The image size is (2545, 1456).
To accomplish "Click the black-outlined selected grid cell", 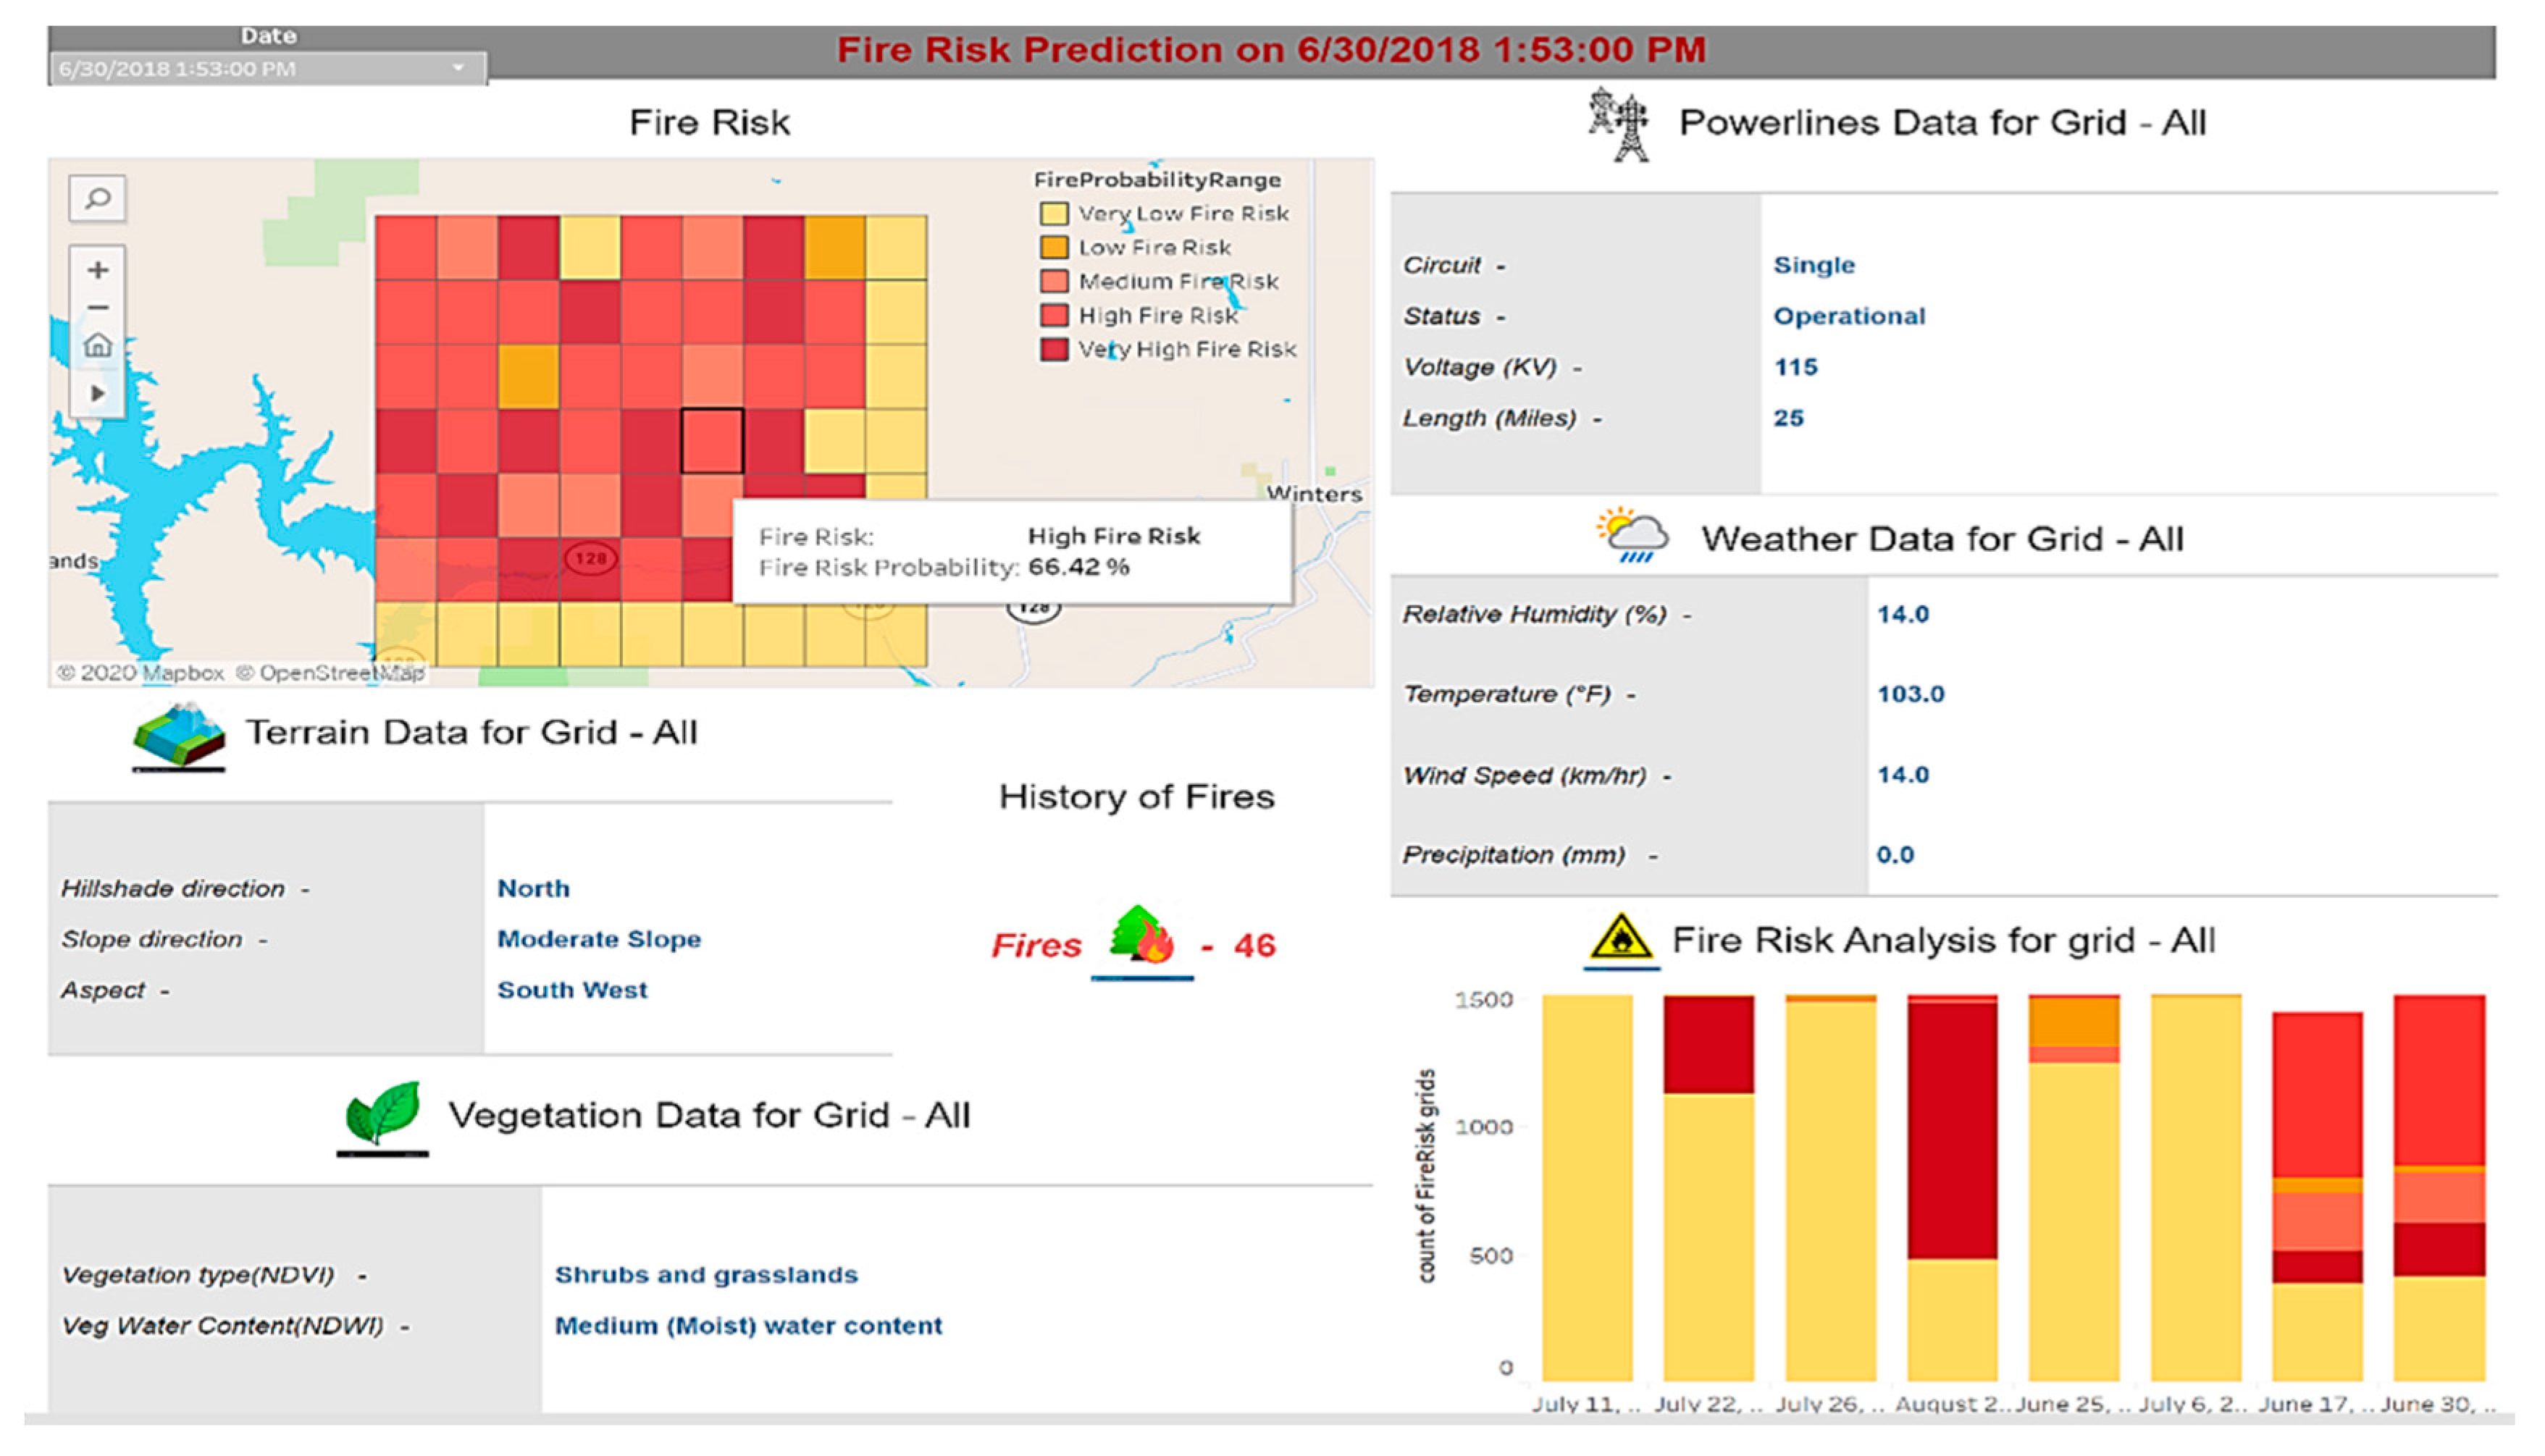I will pyautogui.click(x=712, y=440).
